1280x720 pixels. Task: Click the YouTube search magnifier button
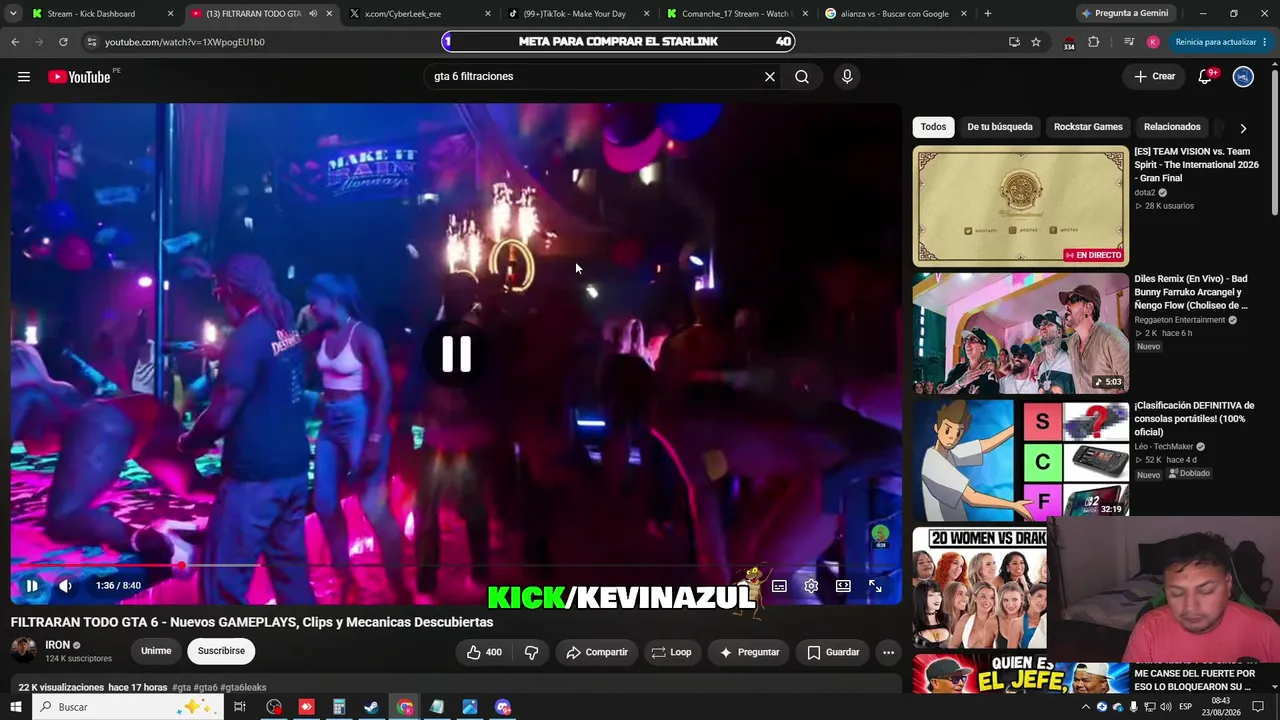[x=802, y=77]
